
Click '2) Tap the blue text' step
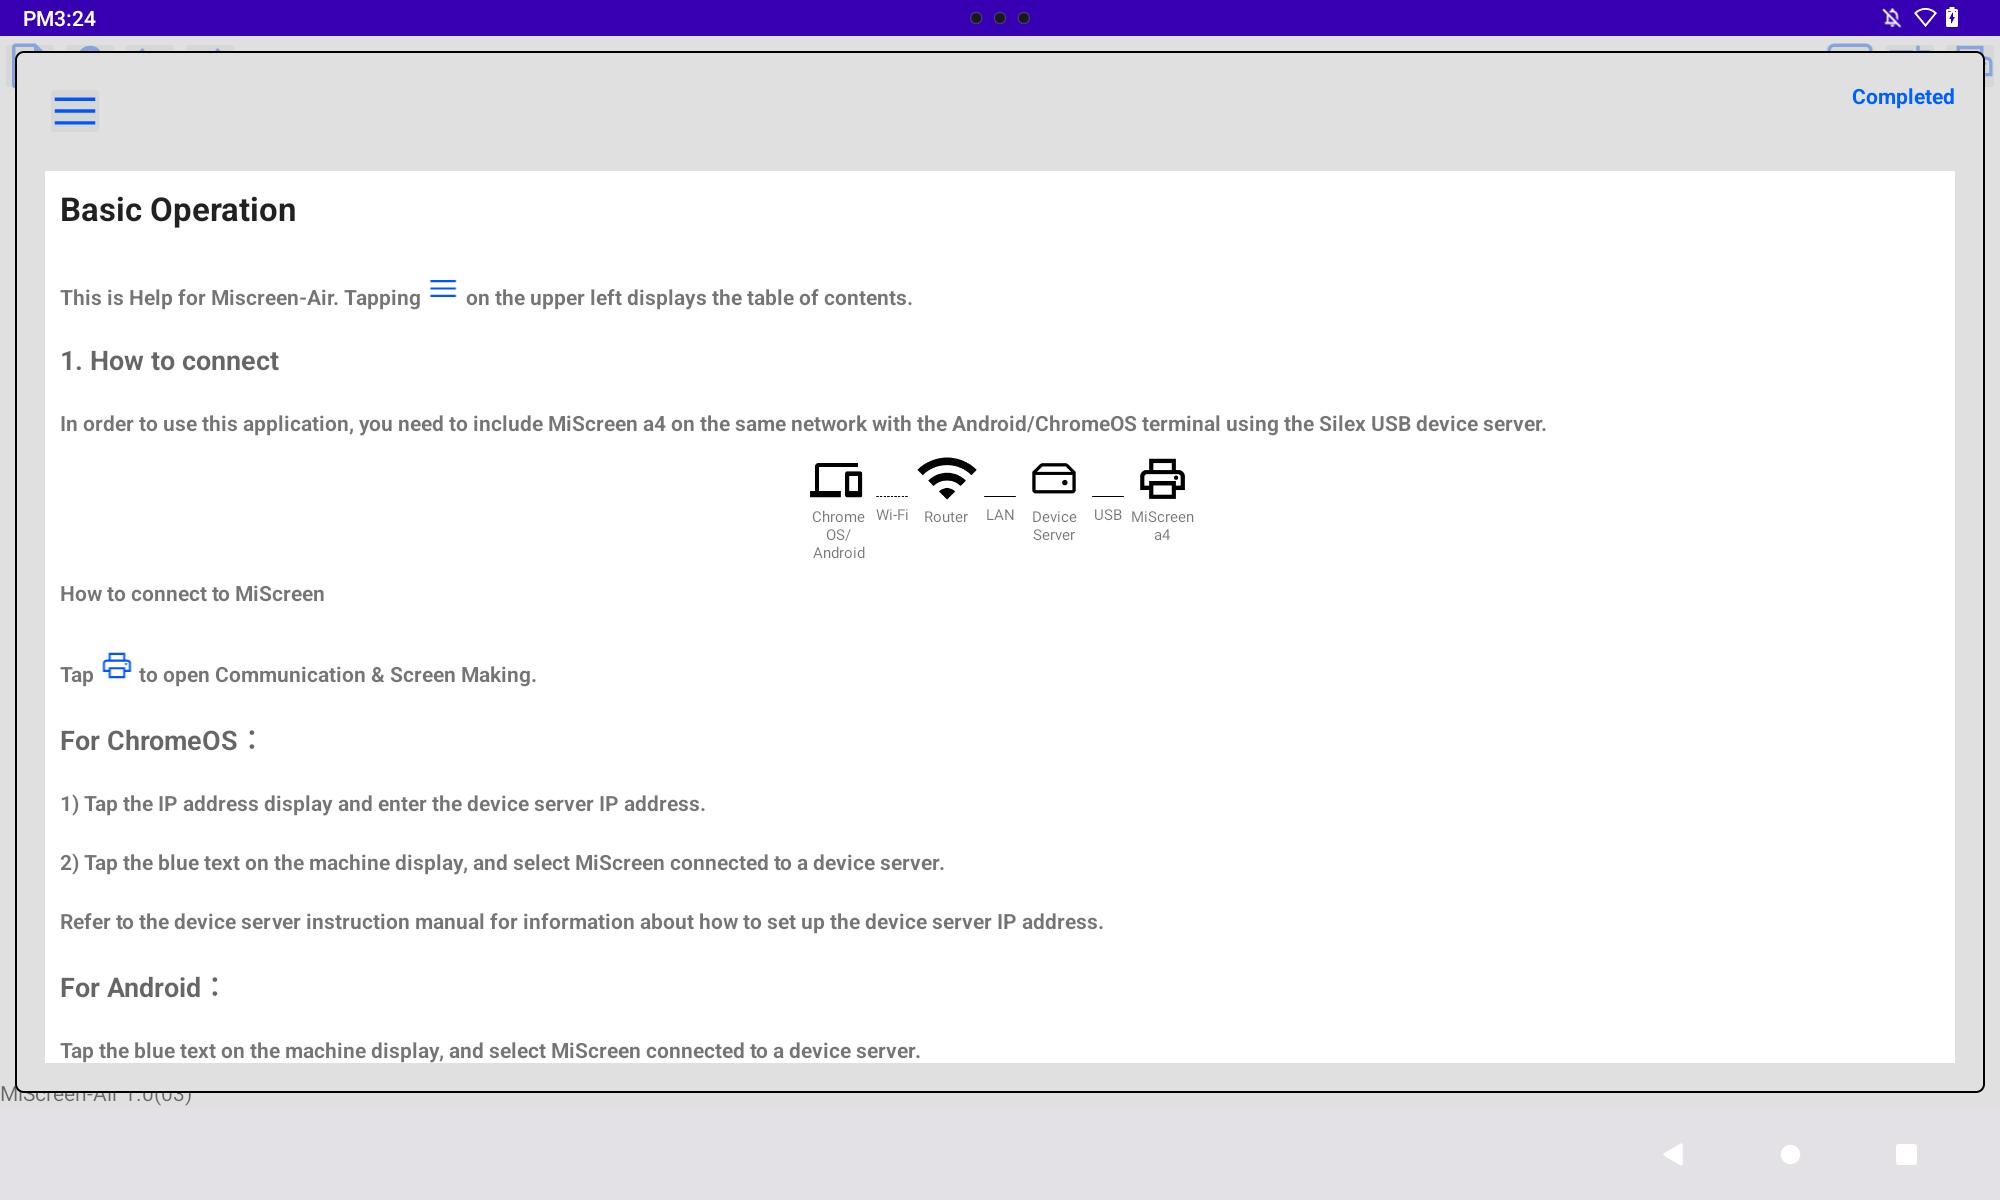(502, 863)
